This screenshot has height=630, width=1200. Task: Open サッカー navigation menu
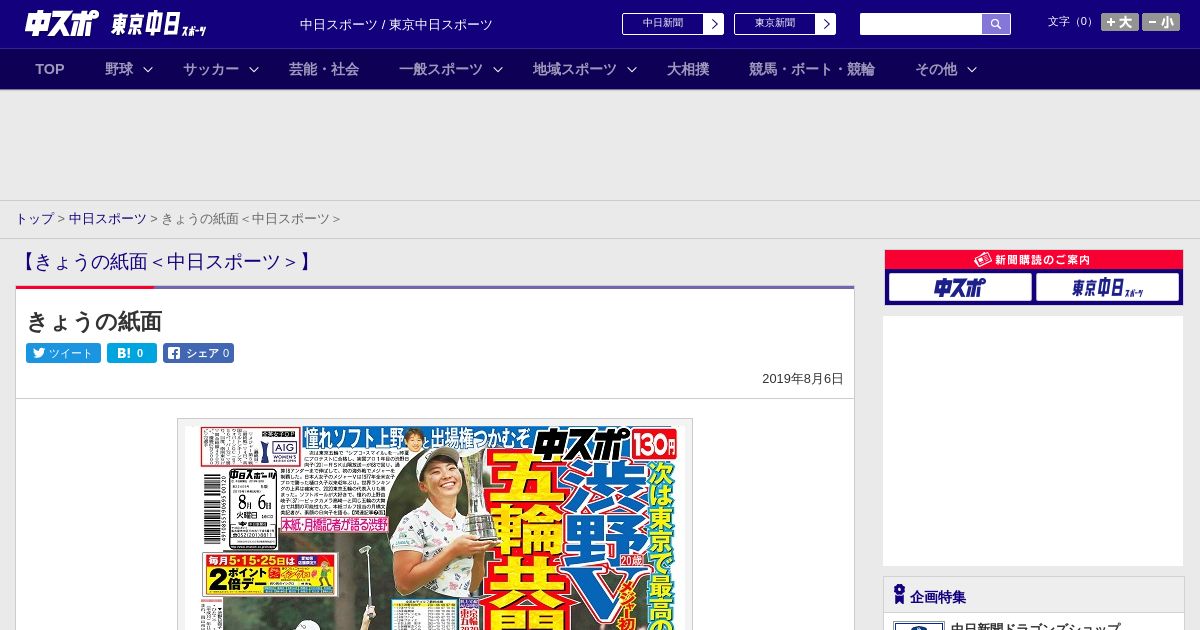[211, 69]
